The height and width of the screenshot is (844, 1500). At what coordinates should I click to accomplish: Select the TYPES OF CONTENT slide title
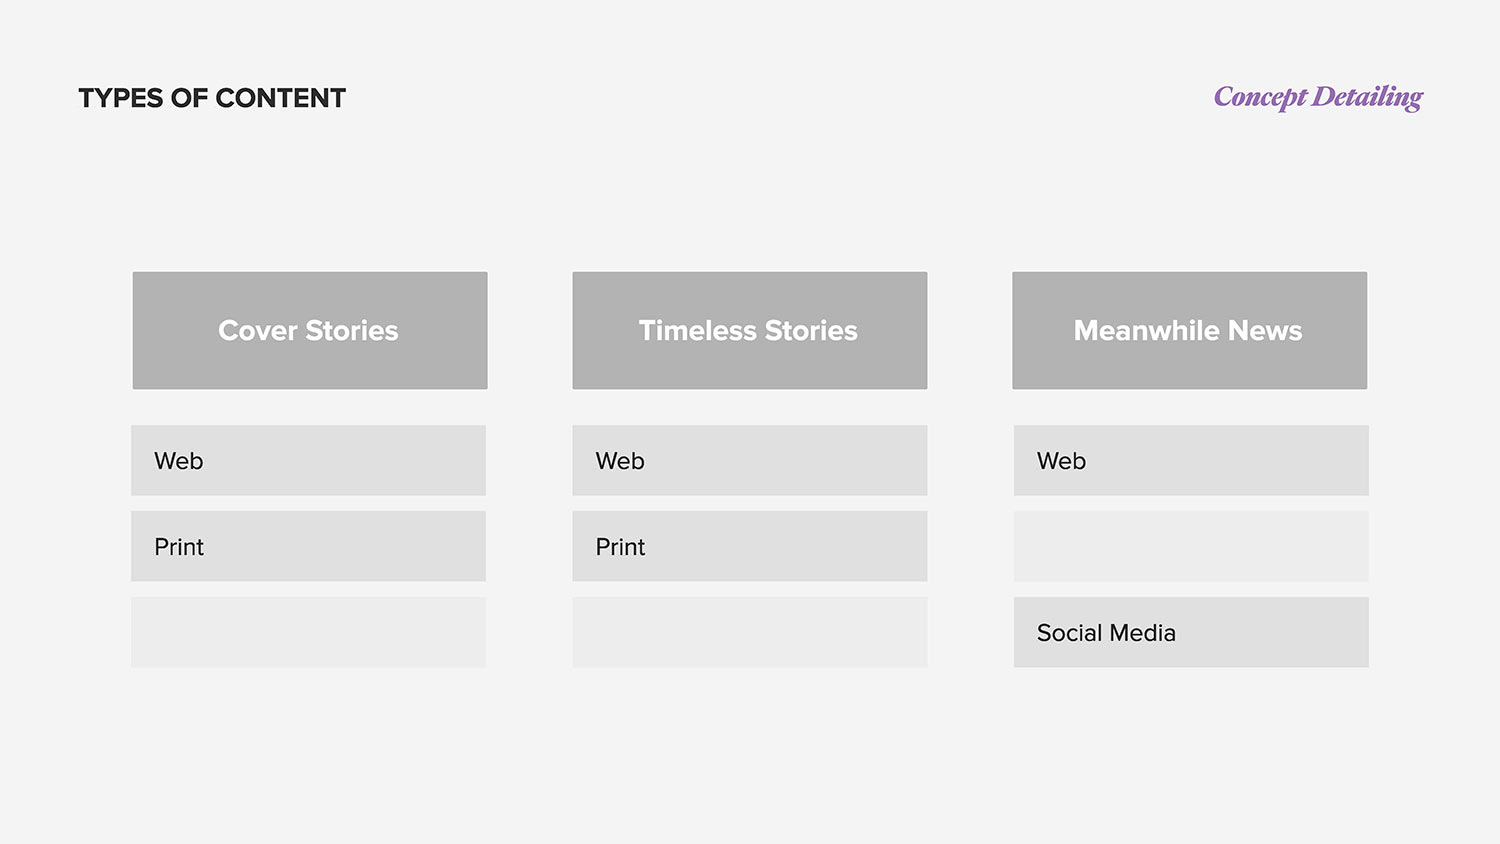coord(212,98)
